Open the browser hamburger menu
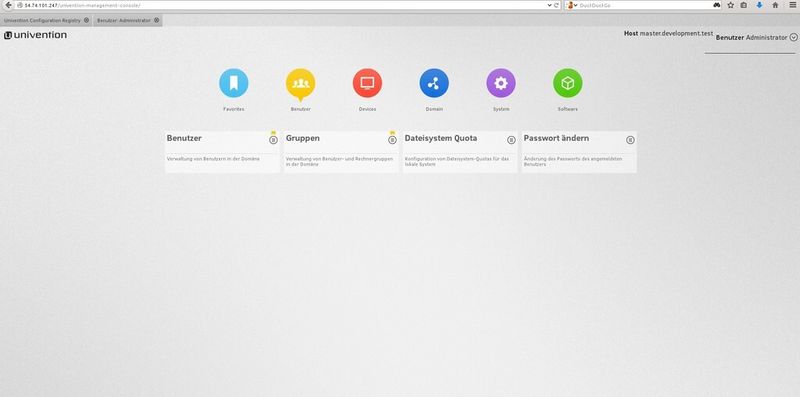 point(792,5)
